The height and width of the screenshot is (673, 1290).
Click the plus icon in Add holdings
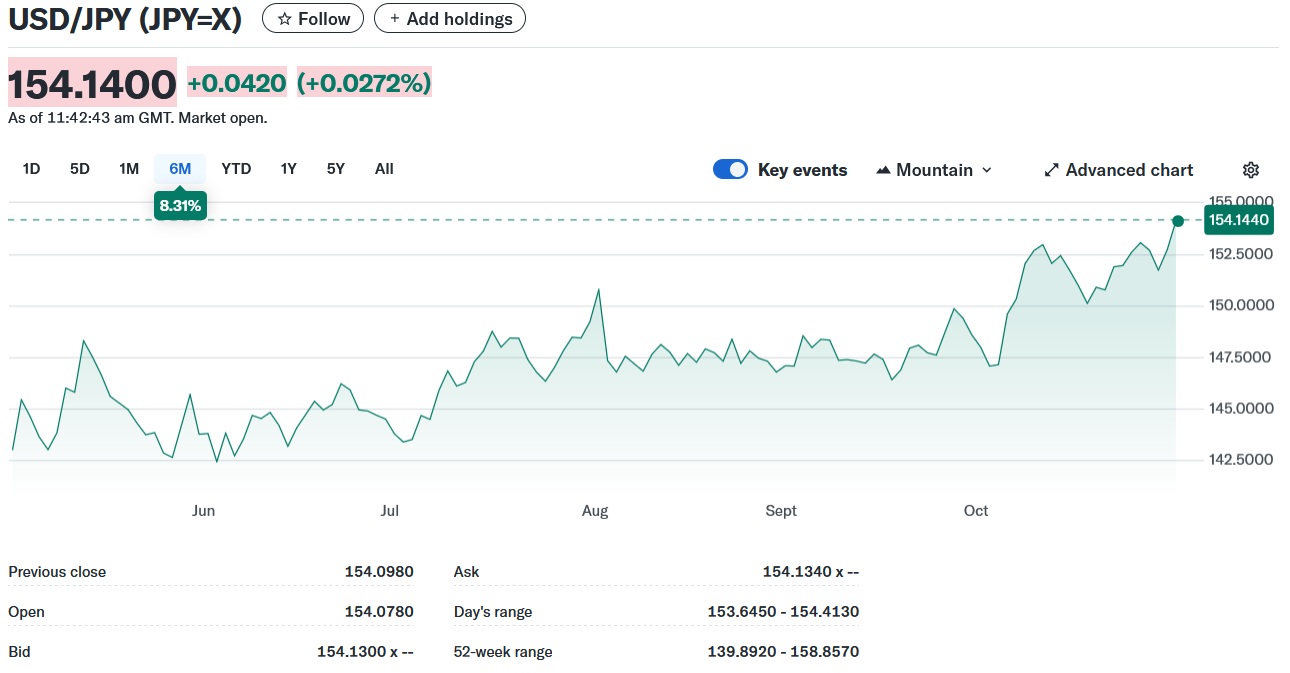tap(395, 19)
